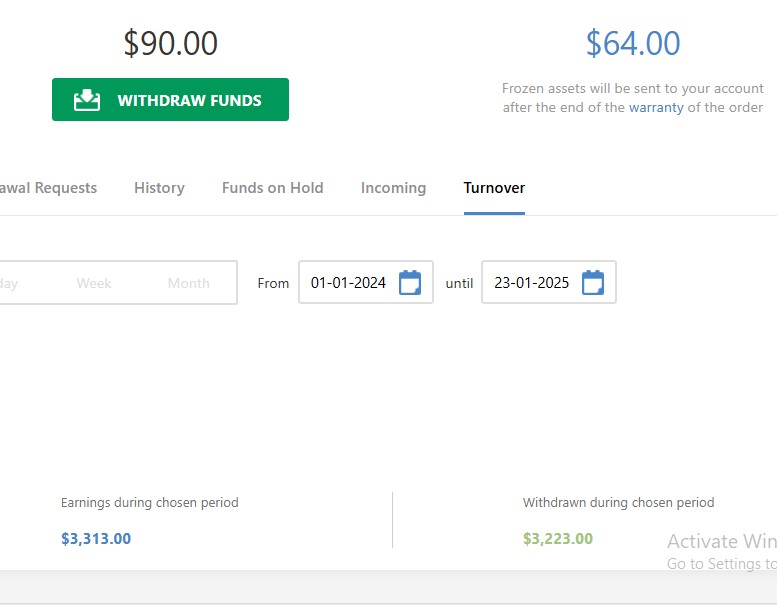The image size is (777, 605).
Task: Click the $3,223.00 withdrawn amount
Action: (x=557, y=539)
